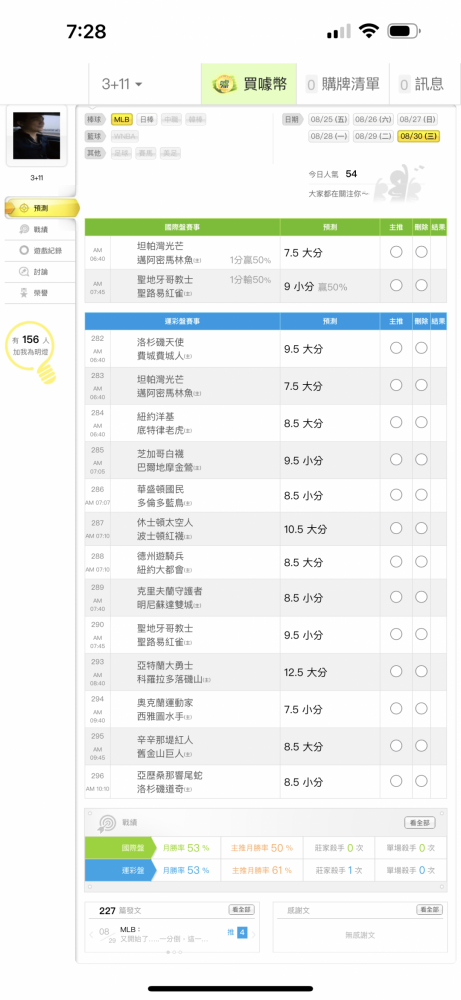Expand the 3+11 user dropdown
This screenshot has width=461, height=1000.
tap(122, 84)
